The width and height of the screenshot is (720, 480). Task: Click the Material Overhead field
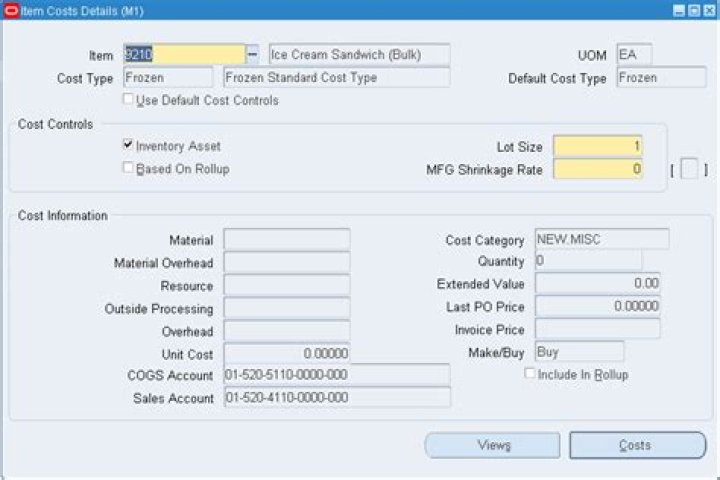point(287,262)
